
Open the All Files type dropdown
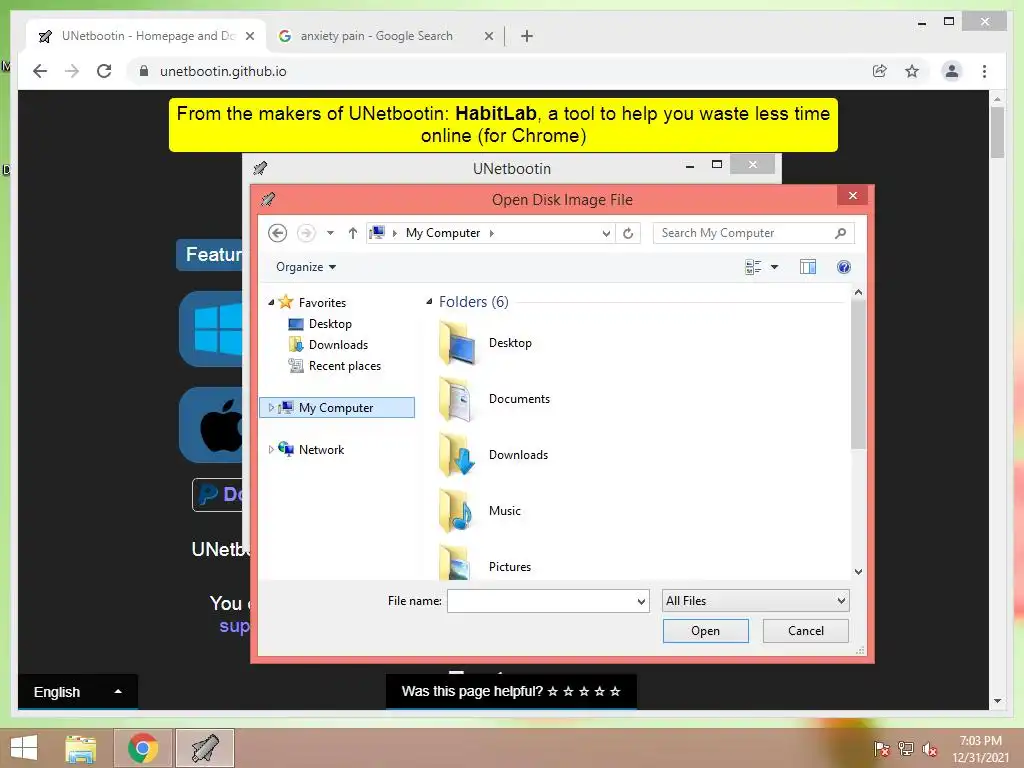point(756,601)
